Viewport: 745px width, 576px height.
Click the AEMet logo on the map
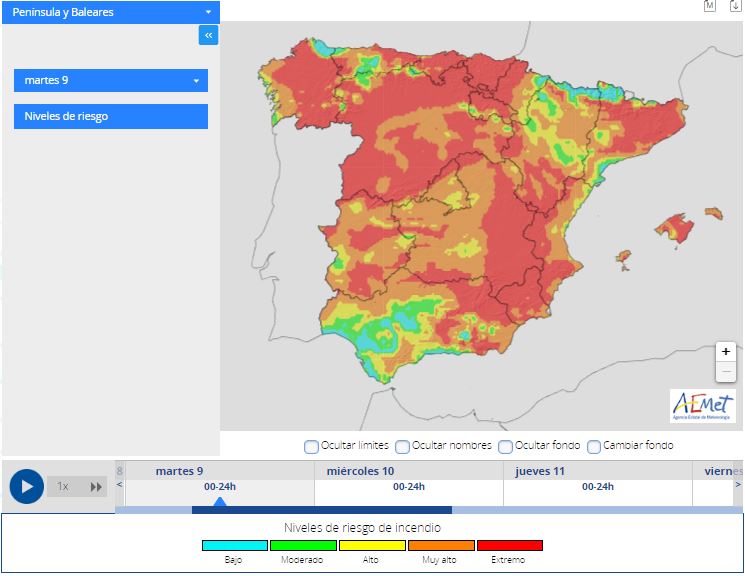pyautogui.click(x=702, y=406)
